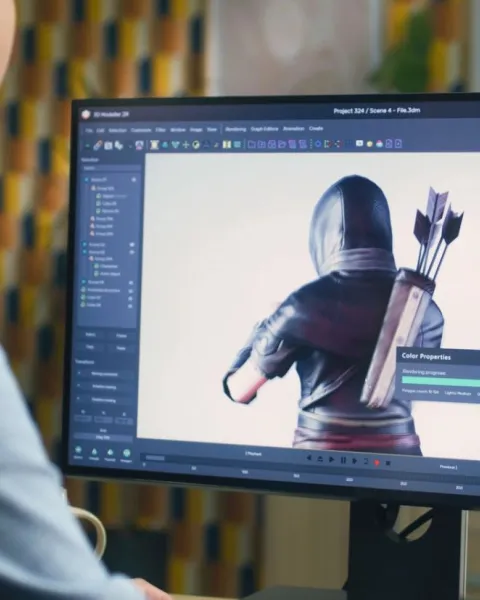
Task: Click the 3D Modeller app logo icon
Action: pos(86,114)
